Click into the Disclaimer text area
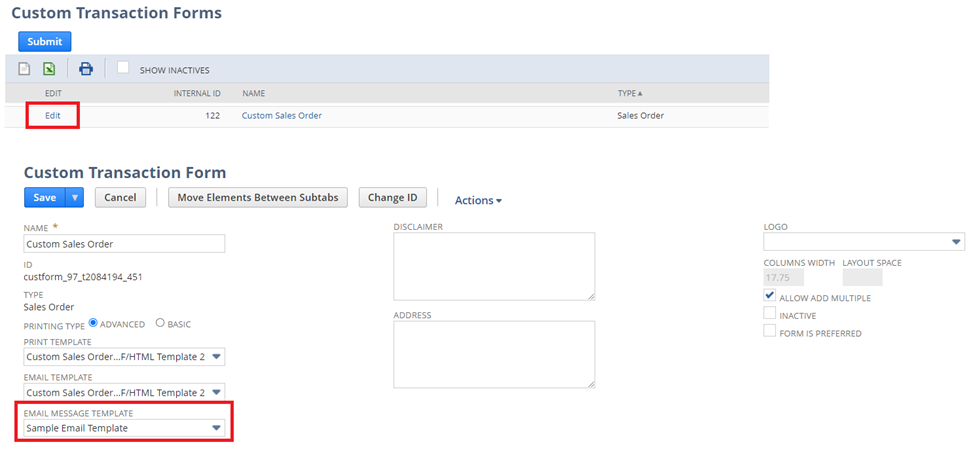Viewport: 975px width, 455px height. pyautogui.click(x=494, y=267)
